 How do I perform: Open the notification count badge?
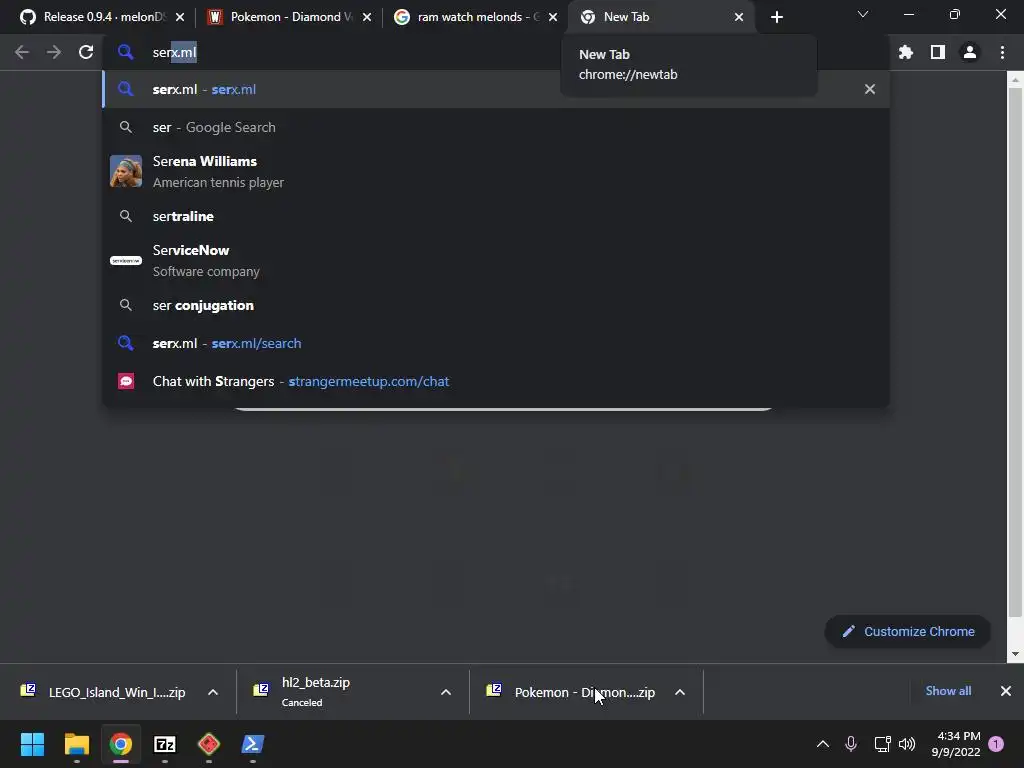tap(996, 744)
